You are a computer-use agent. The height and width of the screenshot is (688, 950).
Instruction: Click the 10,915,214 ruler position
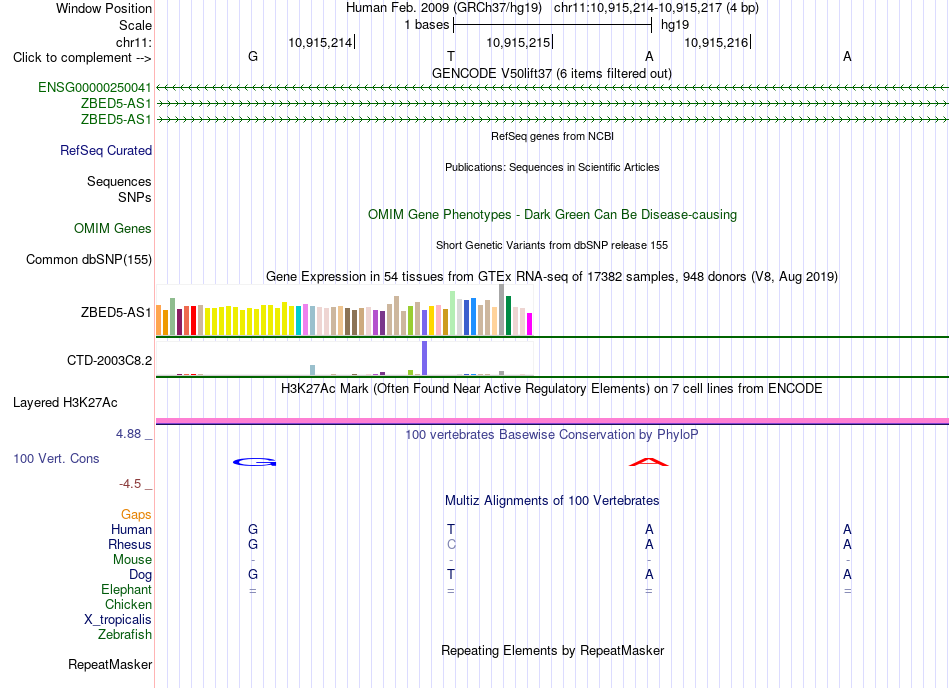[320, 42]
